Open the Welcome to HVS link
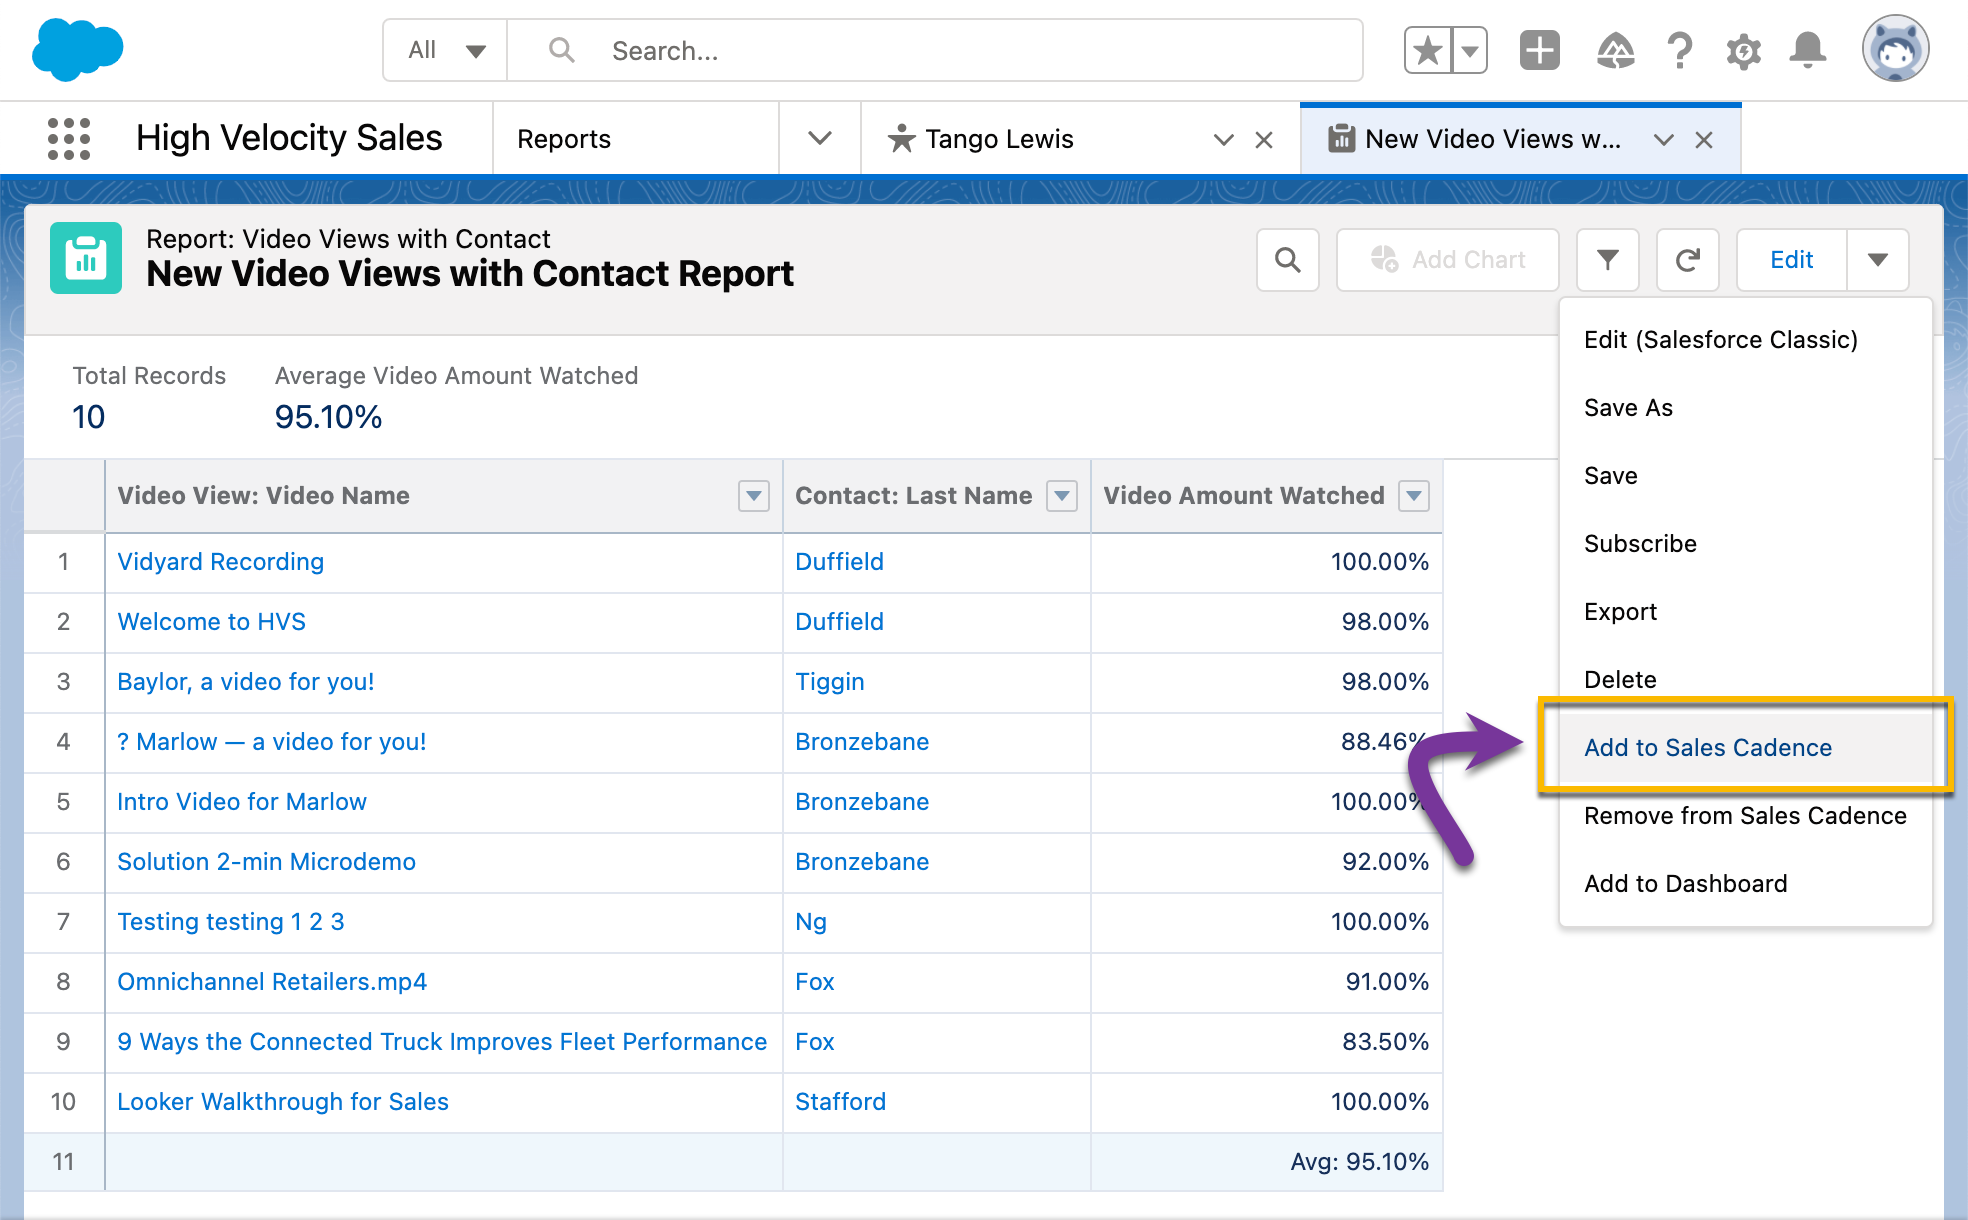 pos(212,622)
